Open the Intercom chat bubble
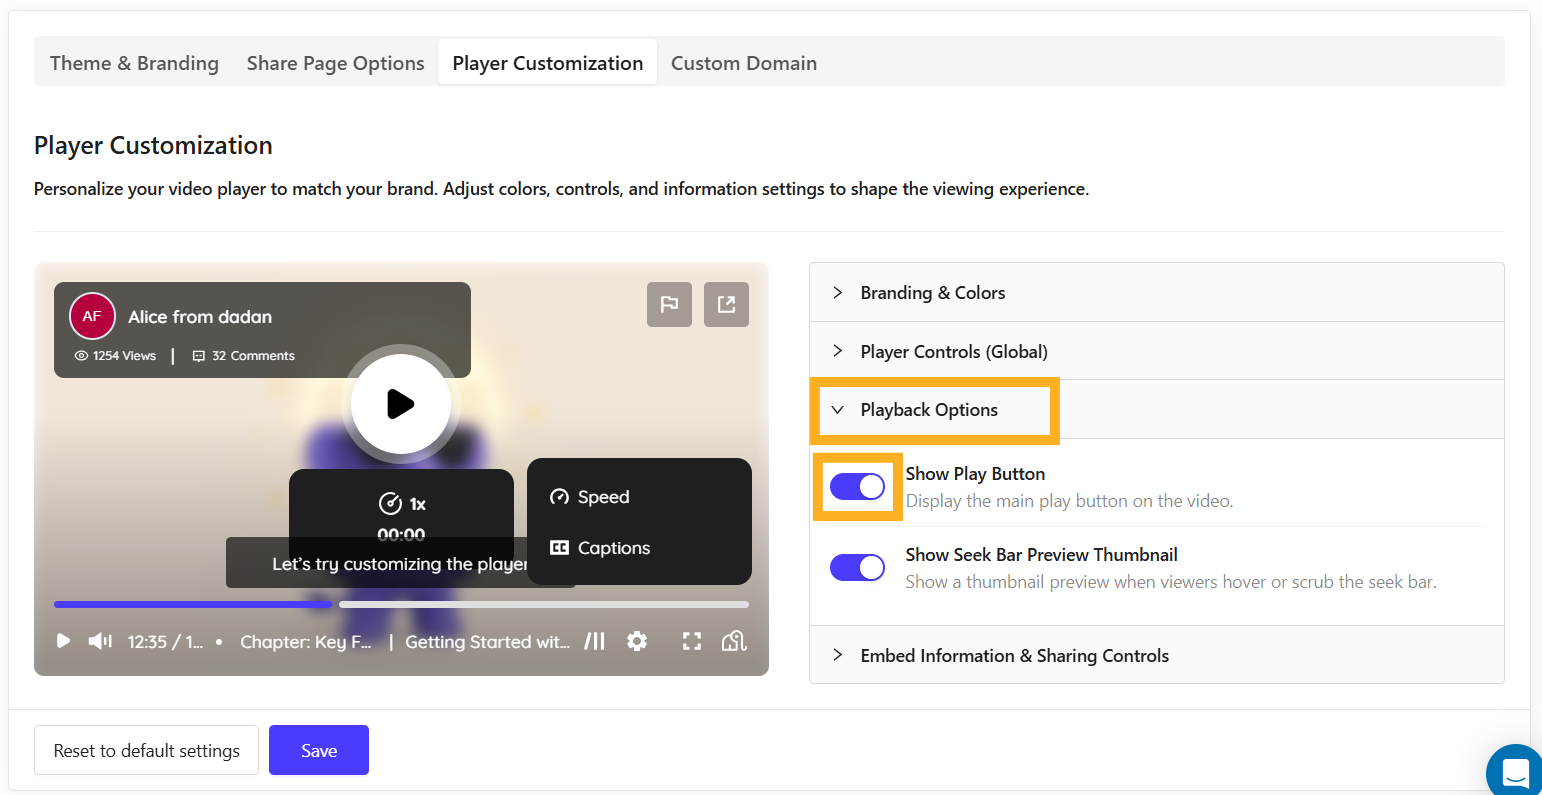Image resolution: width=1542 pixels, height=795 pixels. pyautogui.click(x=1515, y=770)
